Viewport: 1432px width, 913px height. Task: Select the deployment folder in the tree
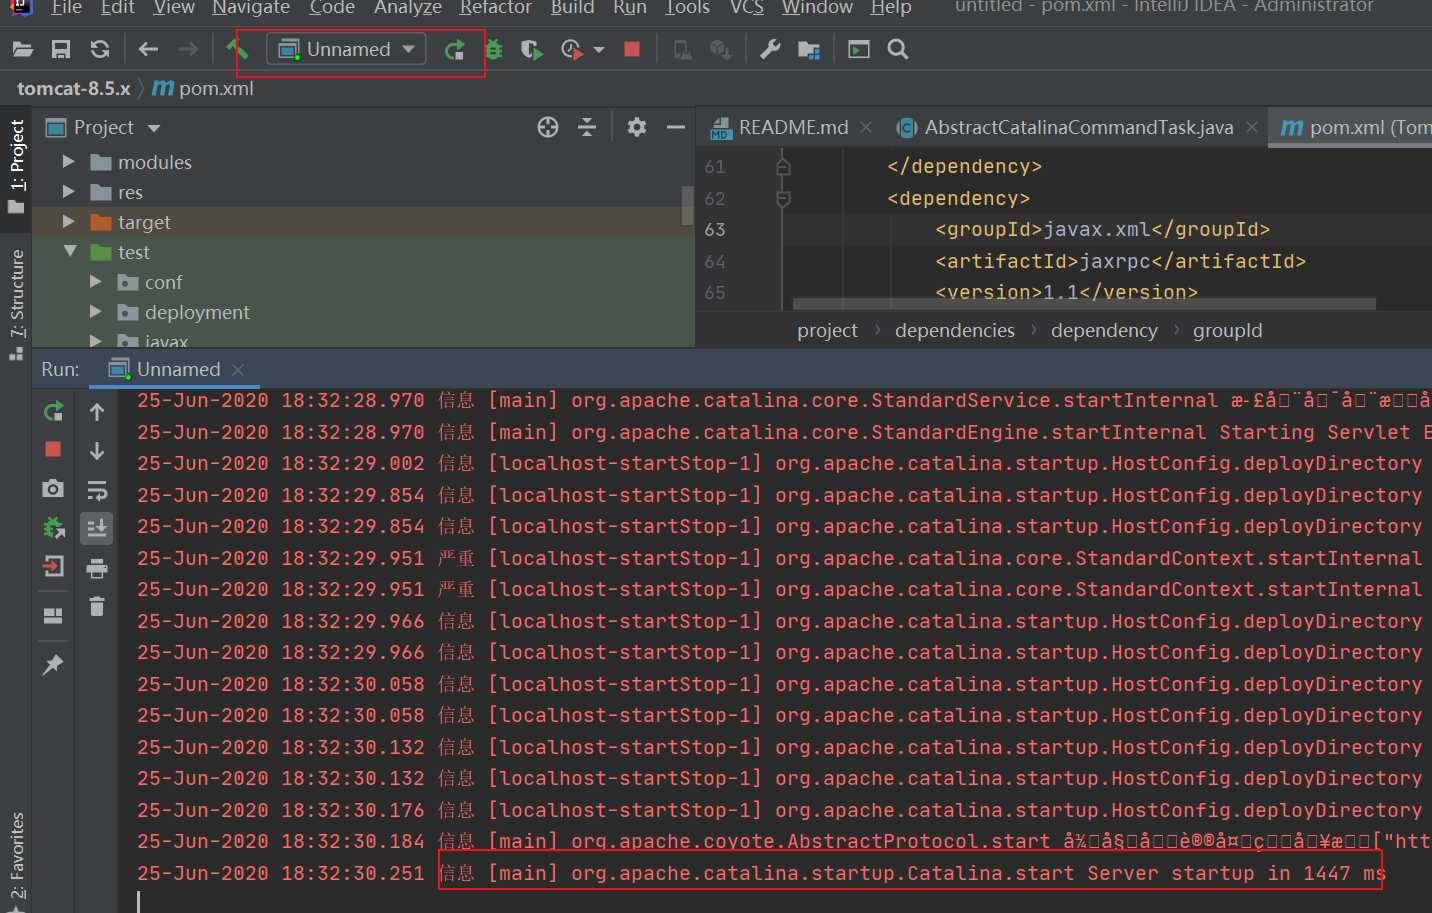coord(197,312)
